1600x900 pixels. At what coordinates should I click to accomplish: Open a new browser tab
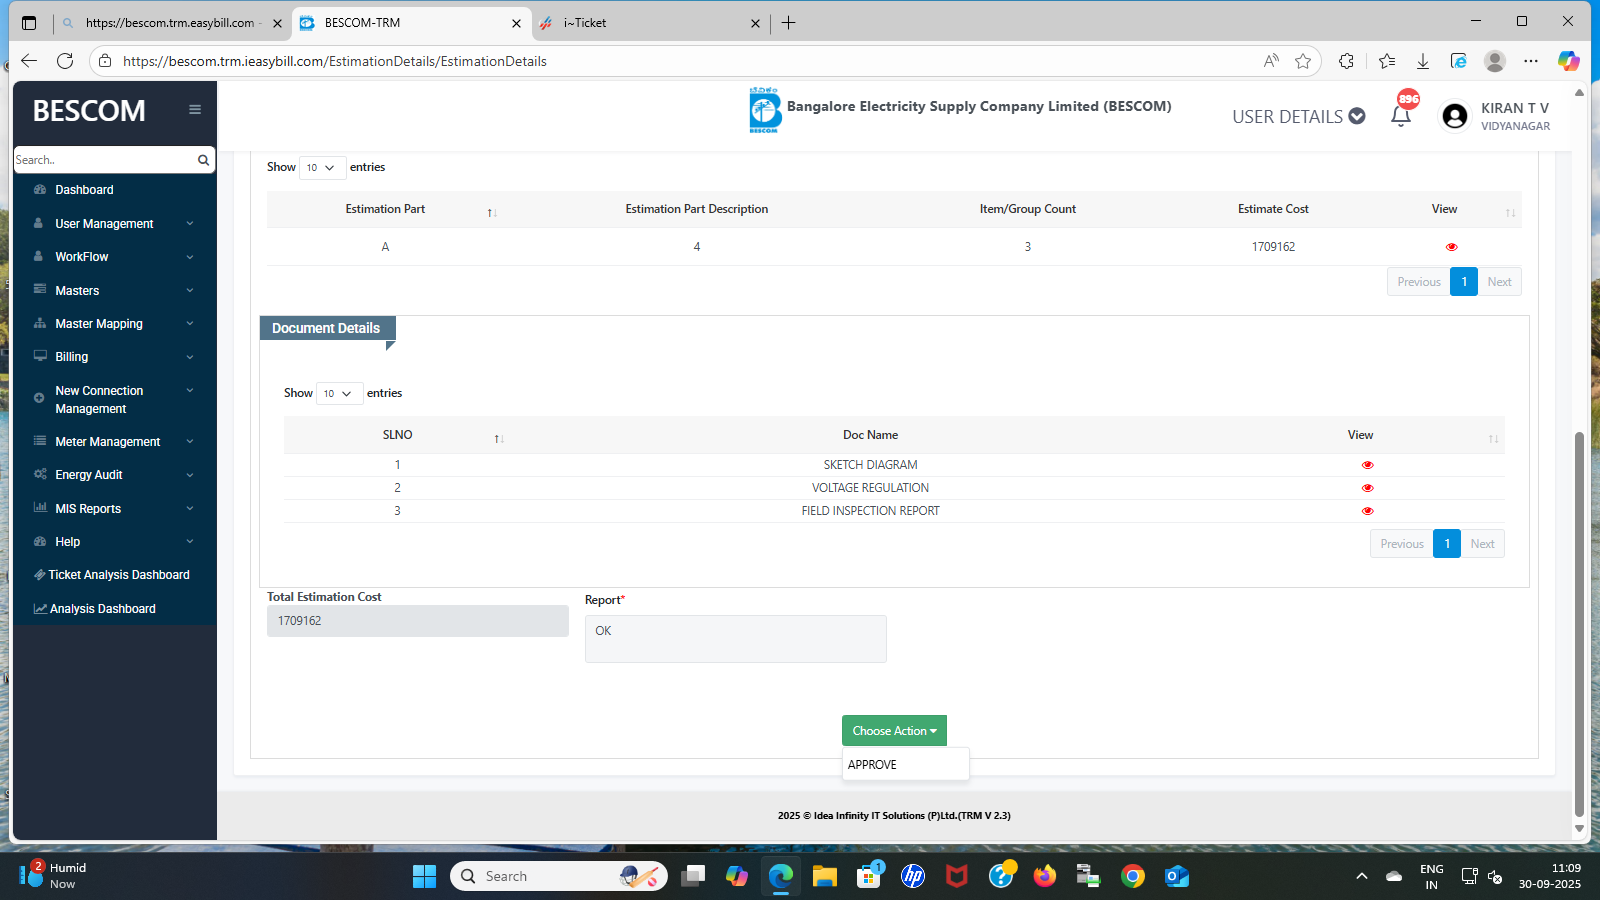tap(788, 23)
